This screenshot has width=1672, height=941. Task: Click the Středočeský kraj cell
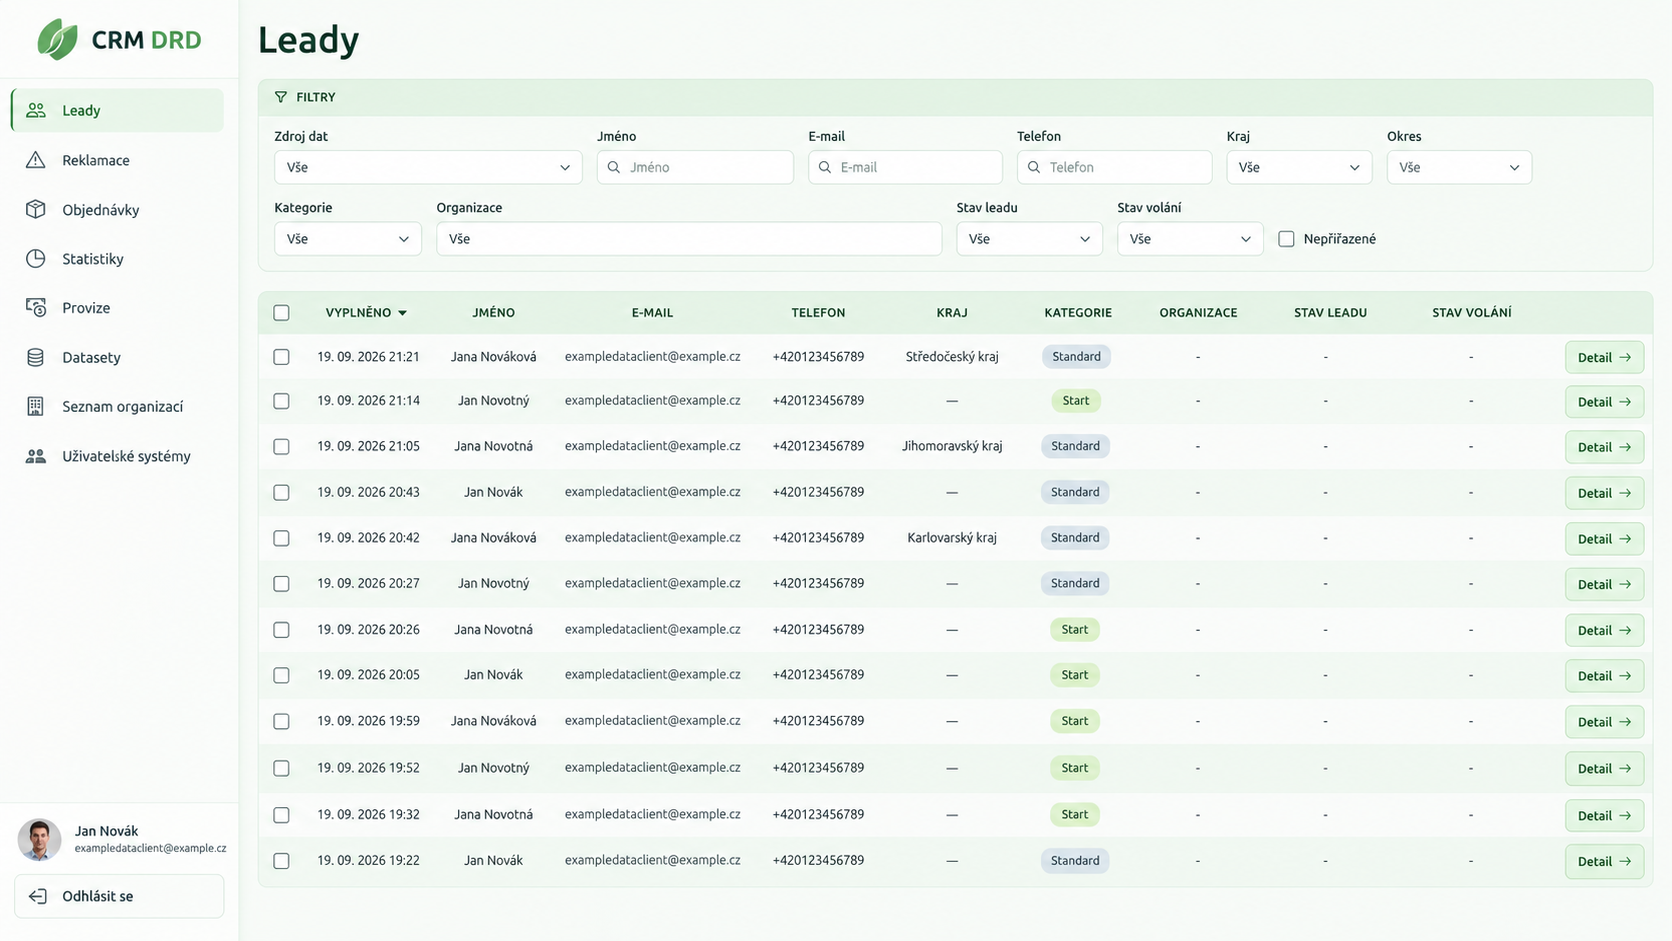[952, 357]
